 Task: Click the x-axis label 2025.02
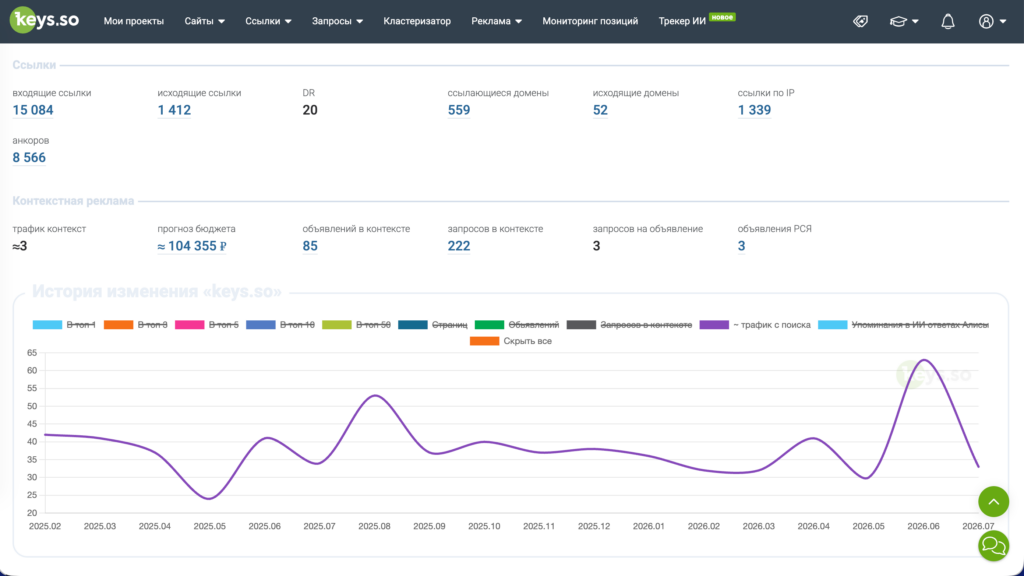coord(45,526)
